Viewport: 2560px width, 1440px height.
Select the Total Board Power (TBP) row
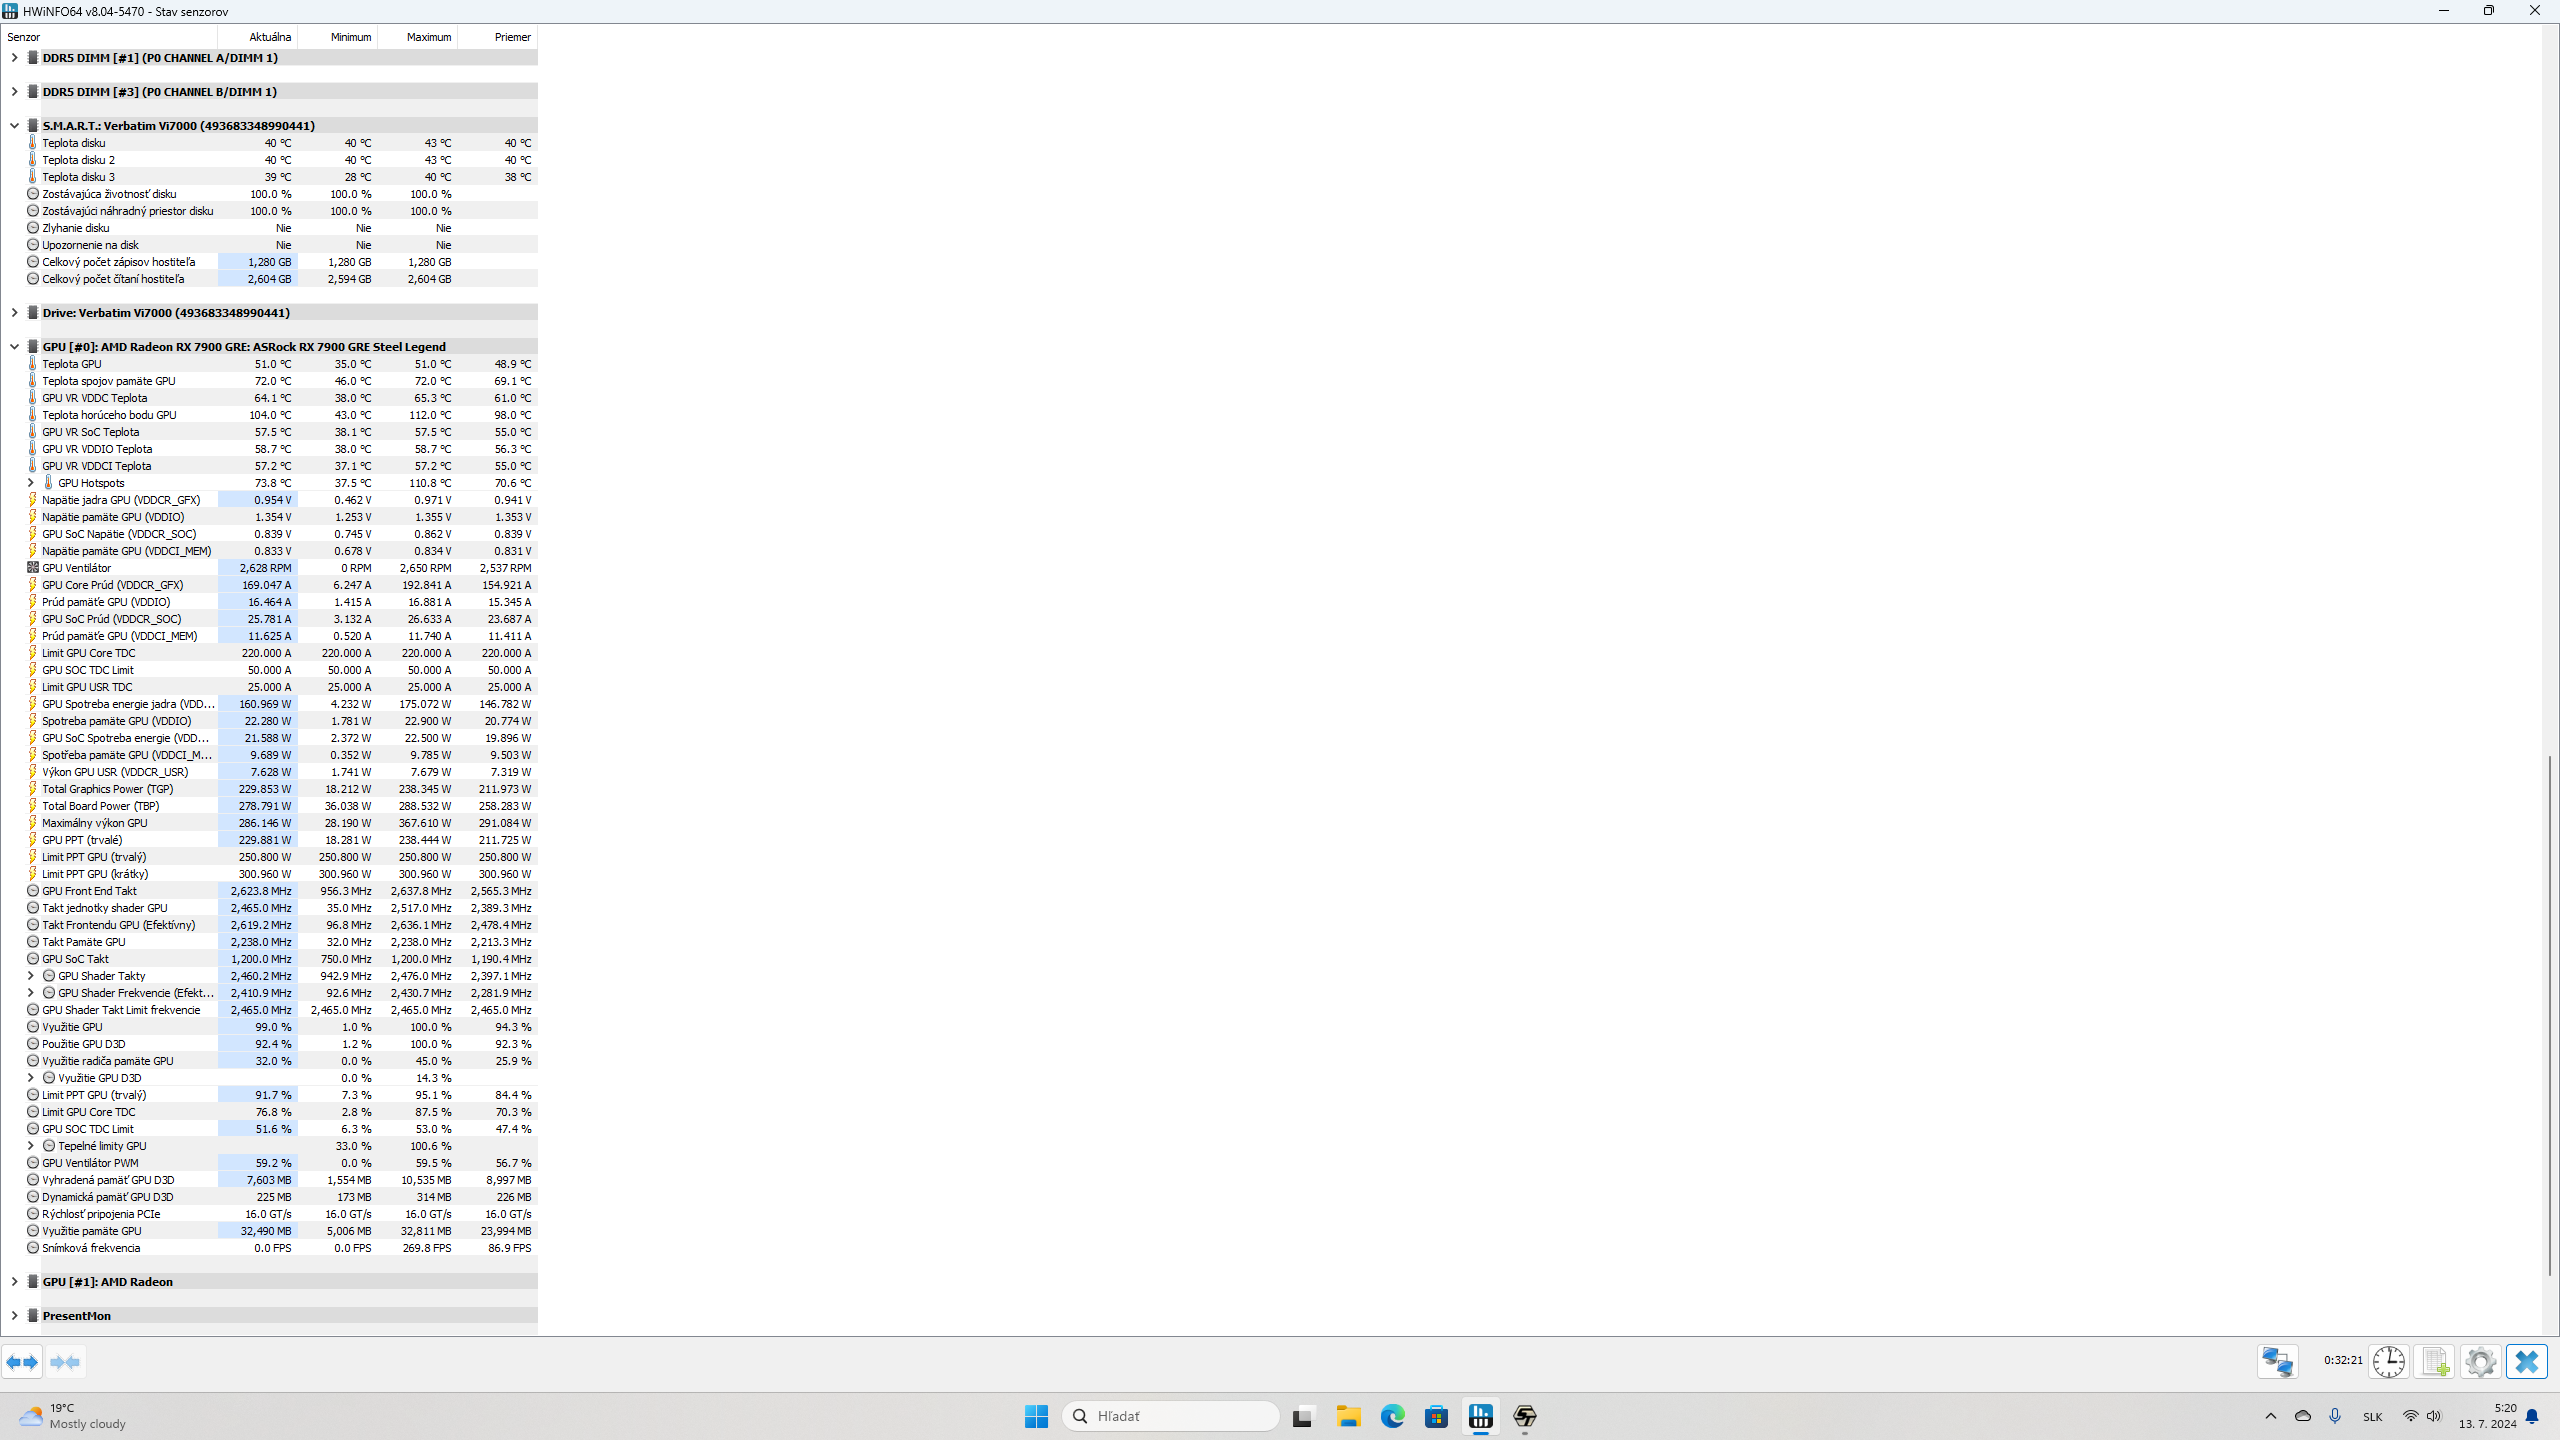[100, 806]
